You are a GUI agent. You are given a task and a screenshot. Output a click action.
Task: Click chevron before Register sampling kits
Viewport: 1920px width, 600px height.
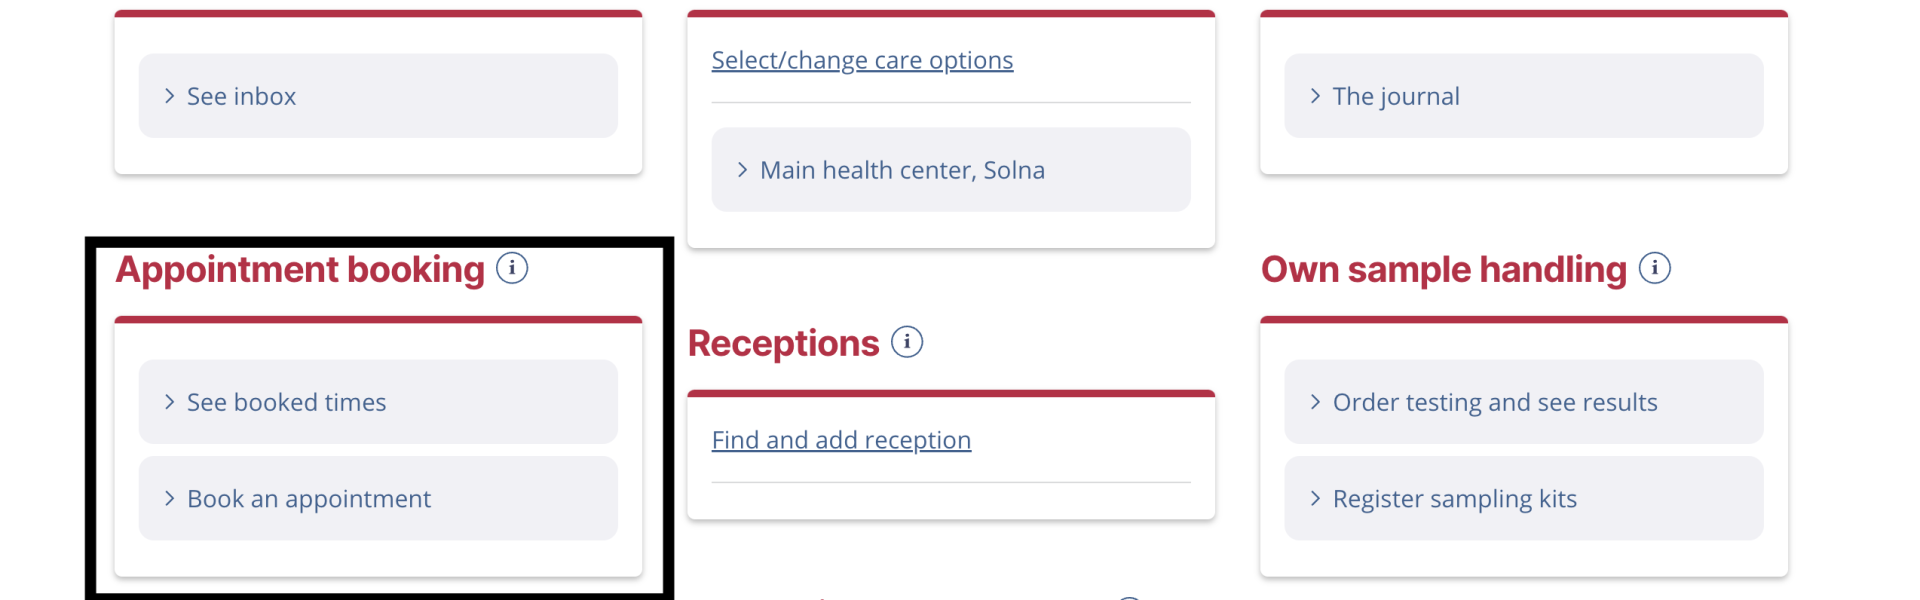(x=1315, y=498)
